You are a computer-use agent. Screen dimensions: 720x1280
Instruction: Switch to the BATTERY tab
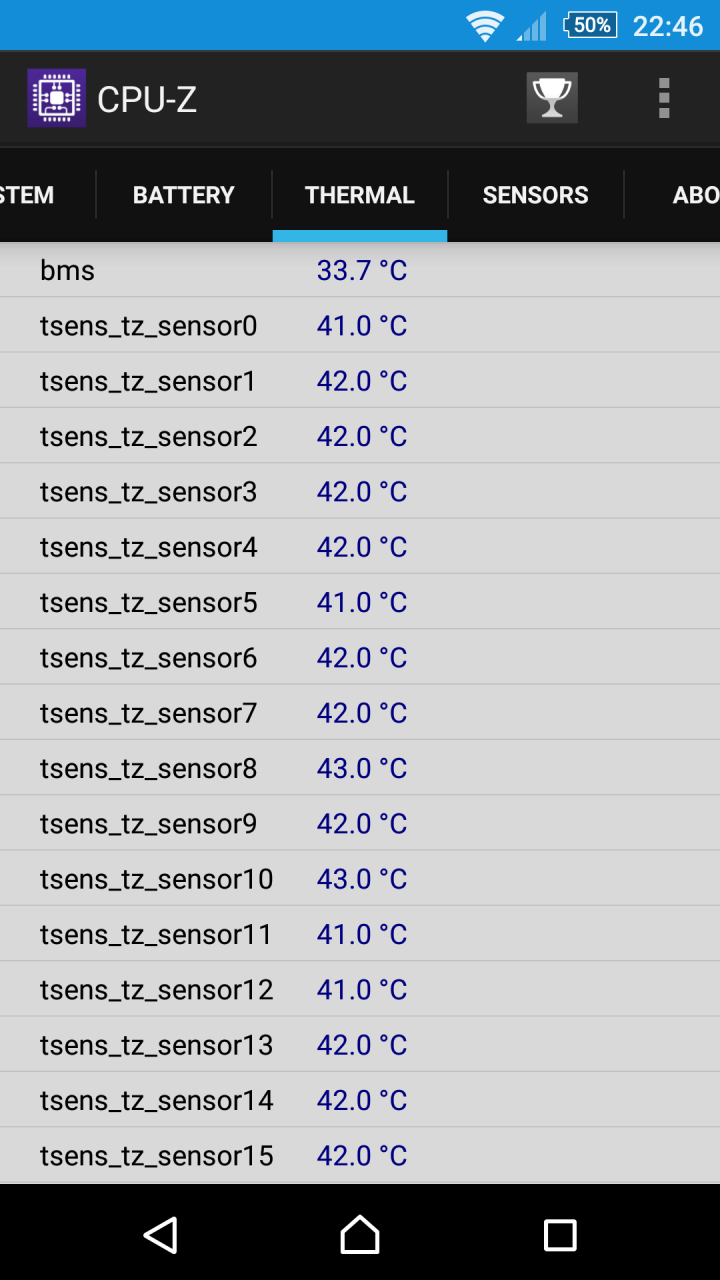pyautogui.click(x=184, y=195)
